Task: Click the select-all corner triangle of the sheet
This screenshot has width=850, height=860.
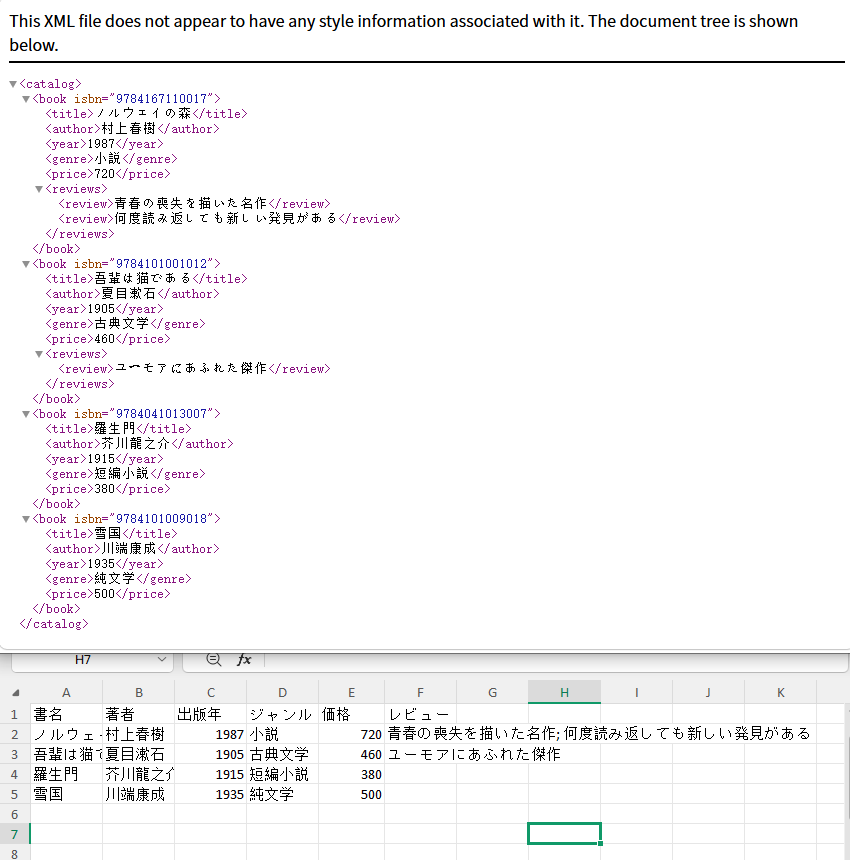Action: coord(15,693)
